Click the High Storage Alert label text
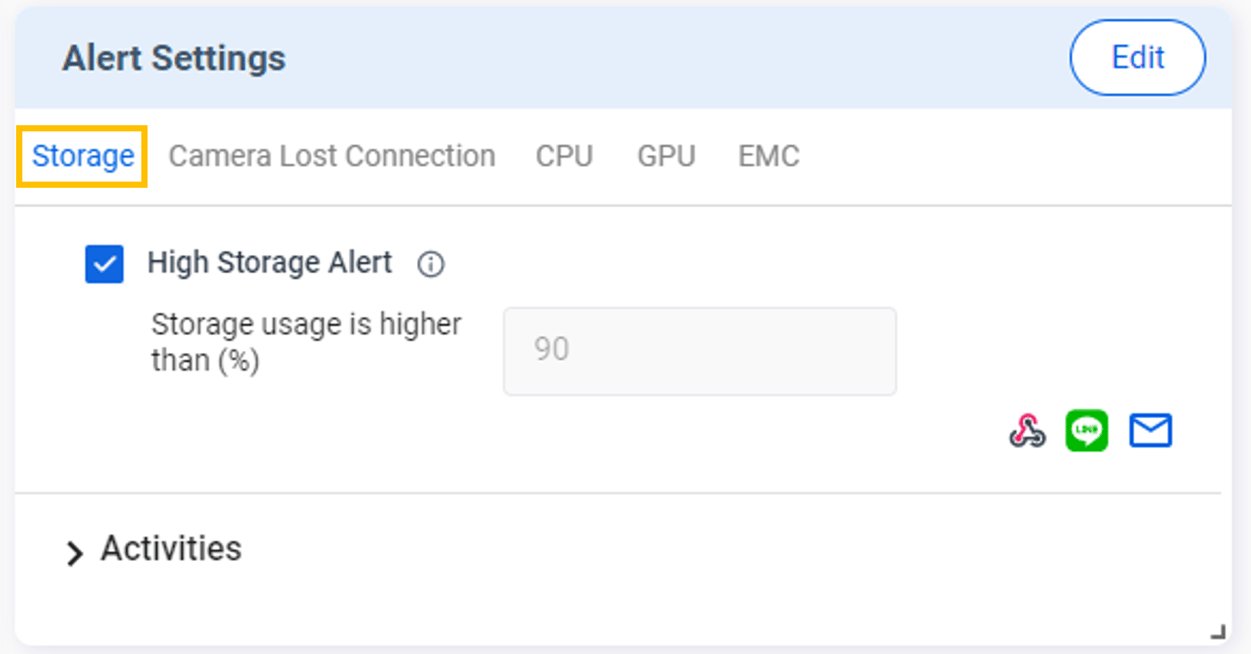 pyautogui.click(x=269, y=263)
